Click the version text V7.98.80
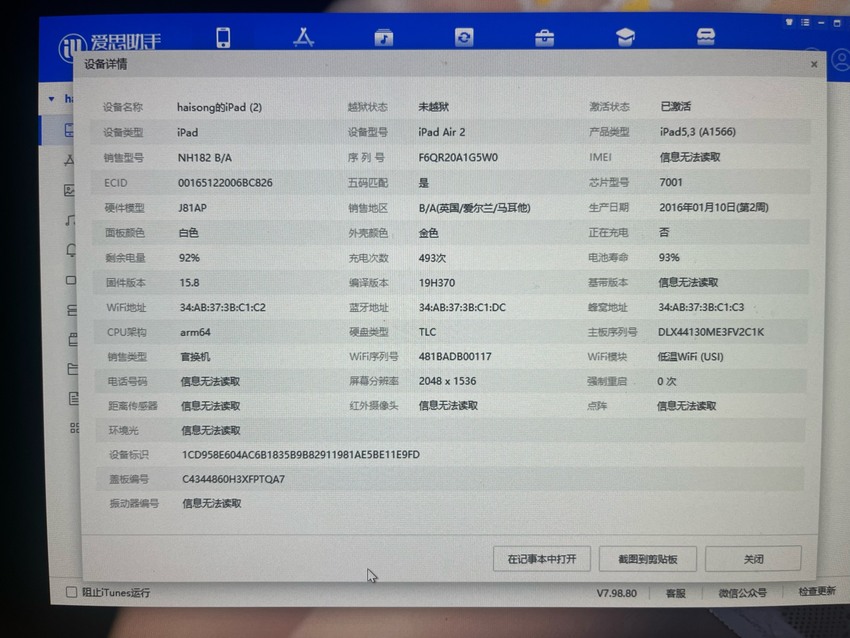 (617, 593)
